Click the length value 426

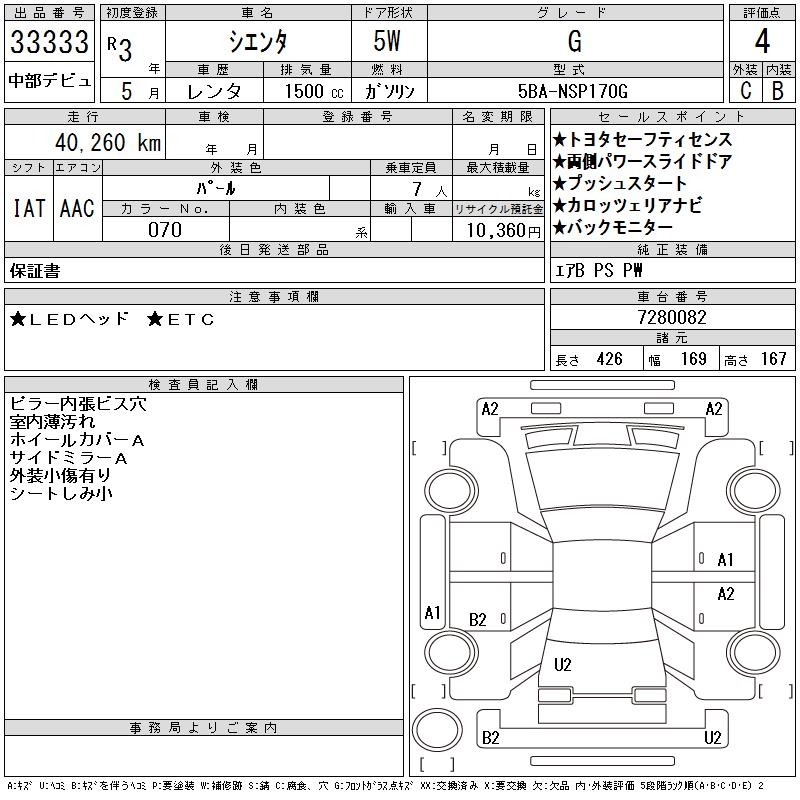(610, 359)
